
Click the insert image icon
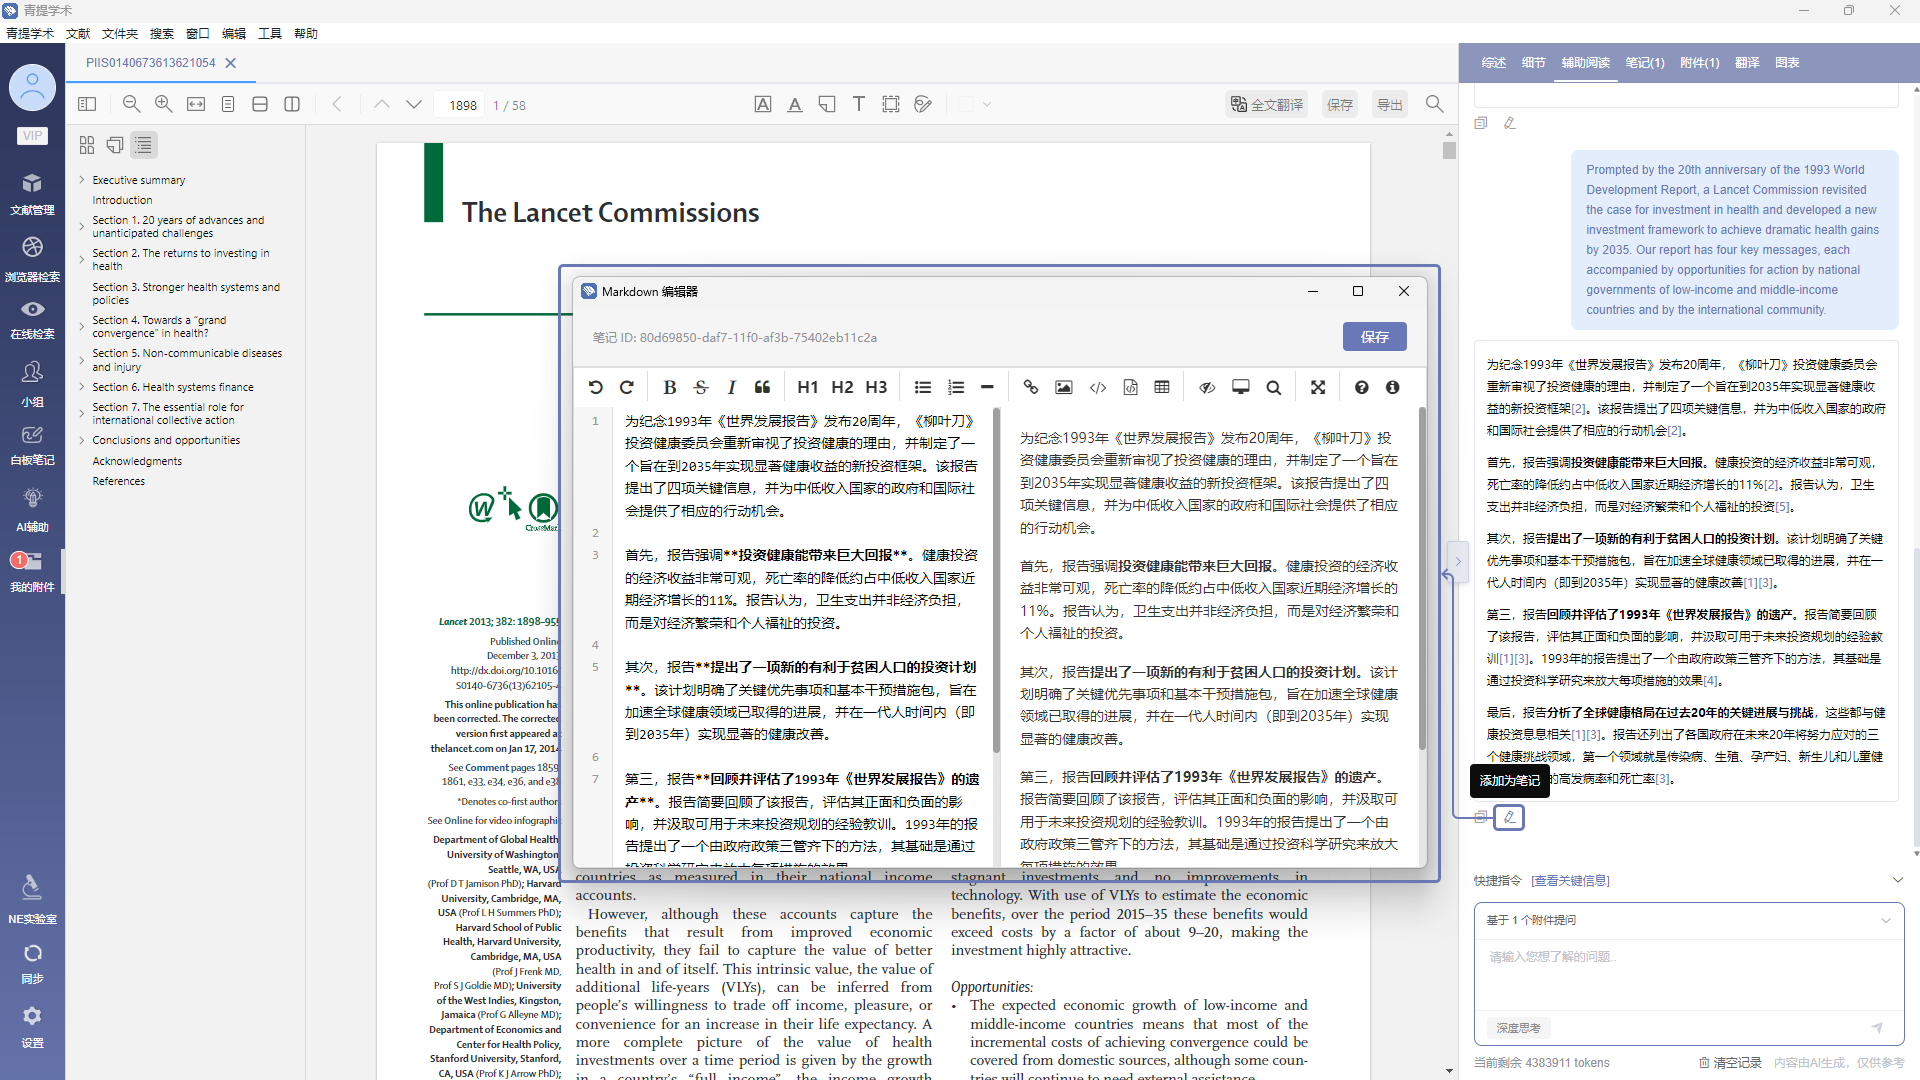tap(1063, 388)
